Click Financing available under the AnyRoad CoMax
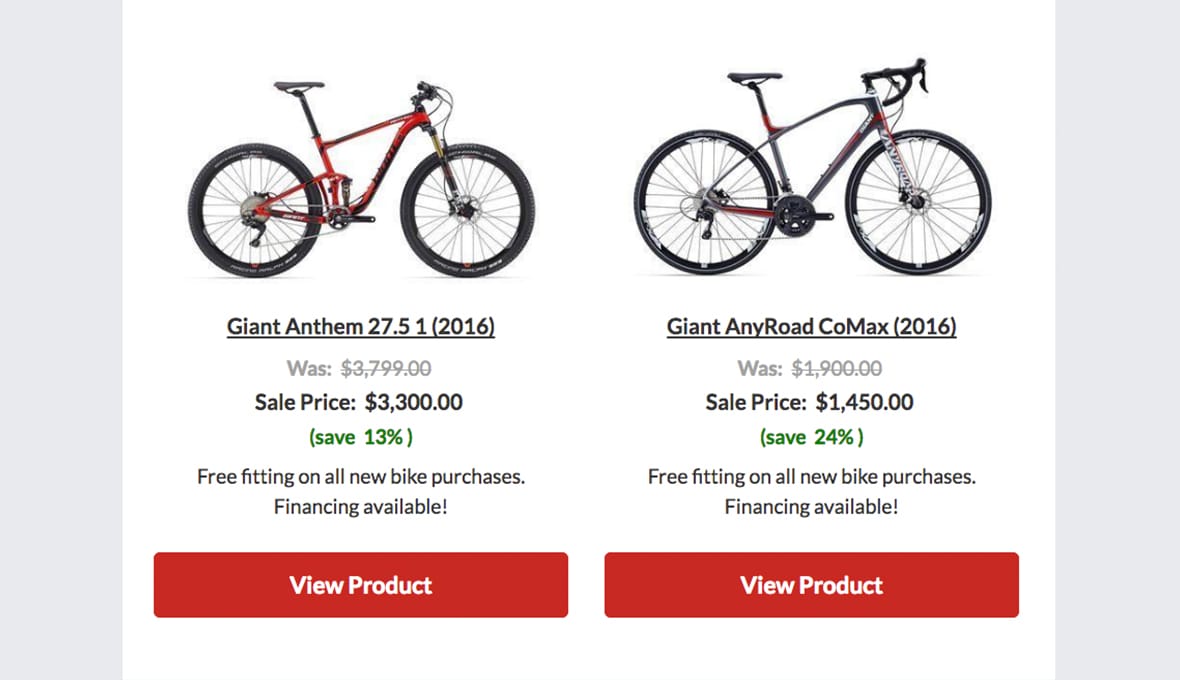The image size is (1180, 680). coord(810,507)
